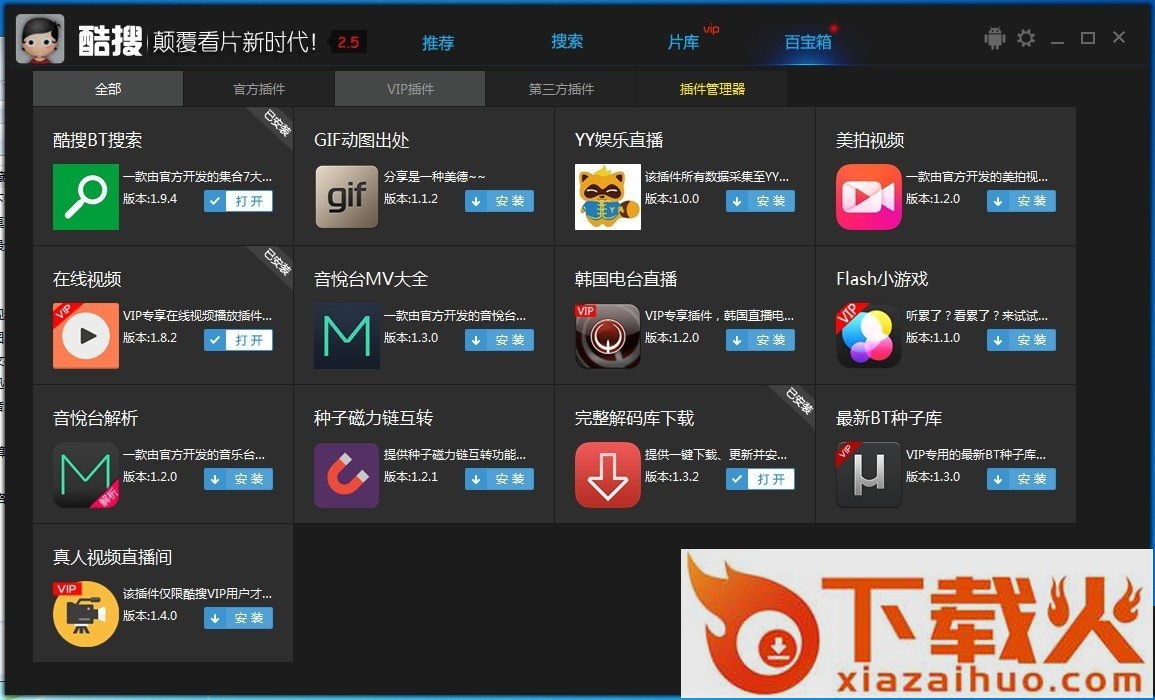Screen dimensions: 1155x700
Task: Click the 酷搜BT搜索 green magnifier icon
Action: pos(85,197)
